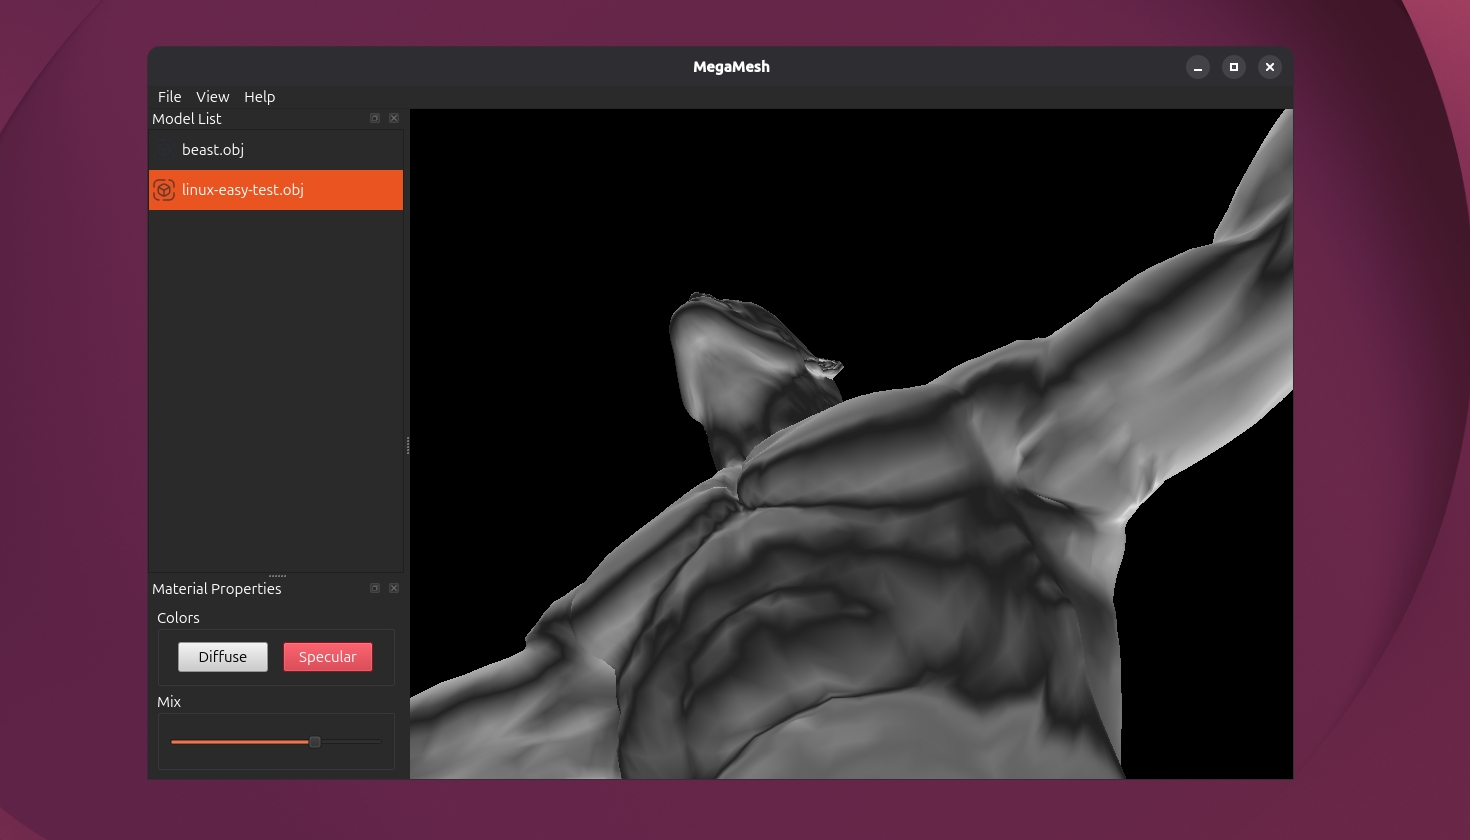Image resolution: width=1470 pixels, height=840 pixels.
Task: Float the Material Properties panel
Action: 375,588
